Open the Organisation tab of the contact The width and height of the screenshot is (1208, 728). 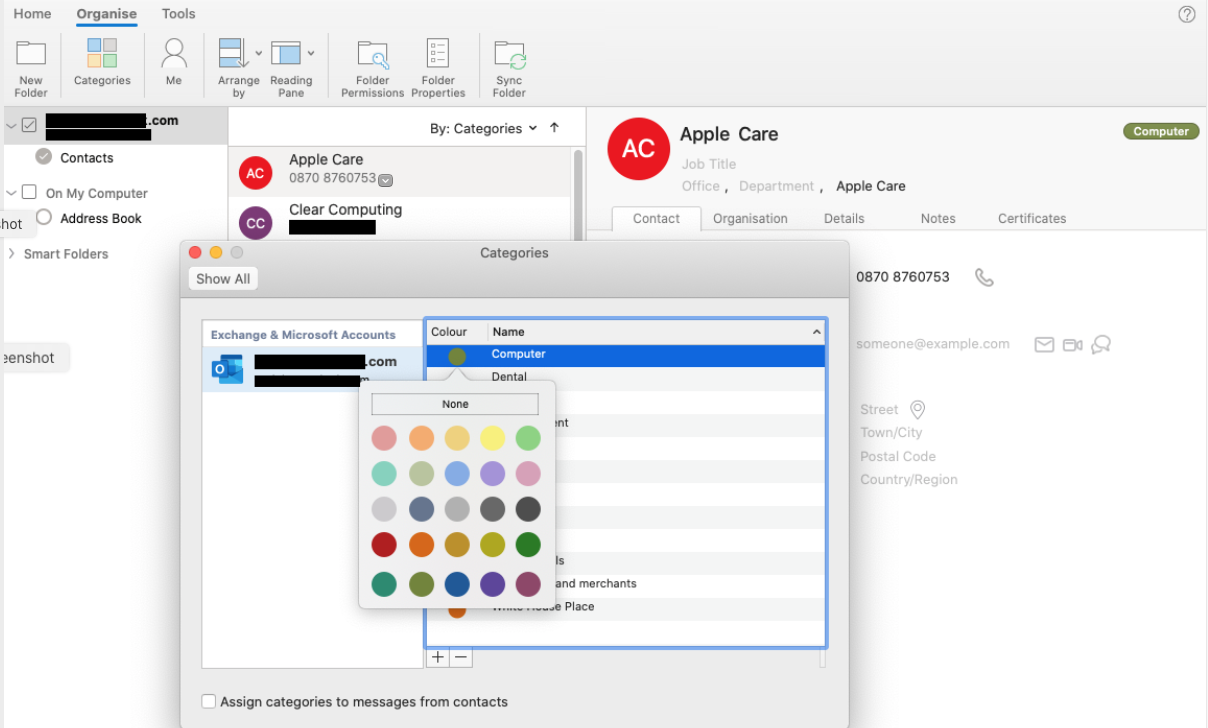point(750,218)
